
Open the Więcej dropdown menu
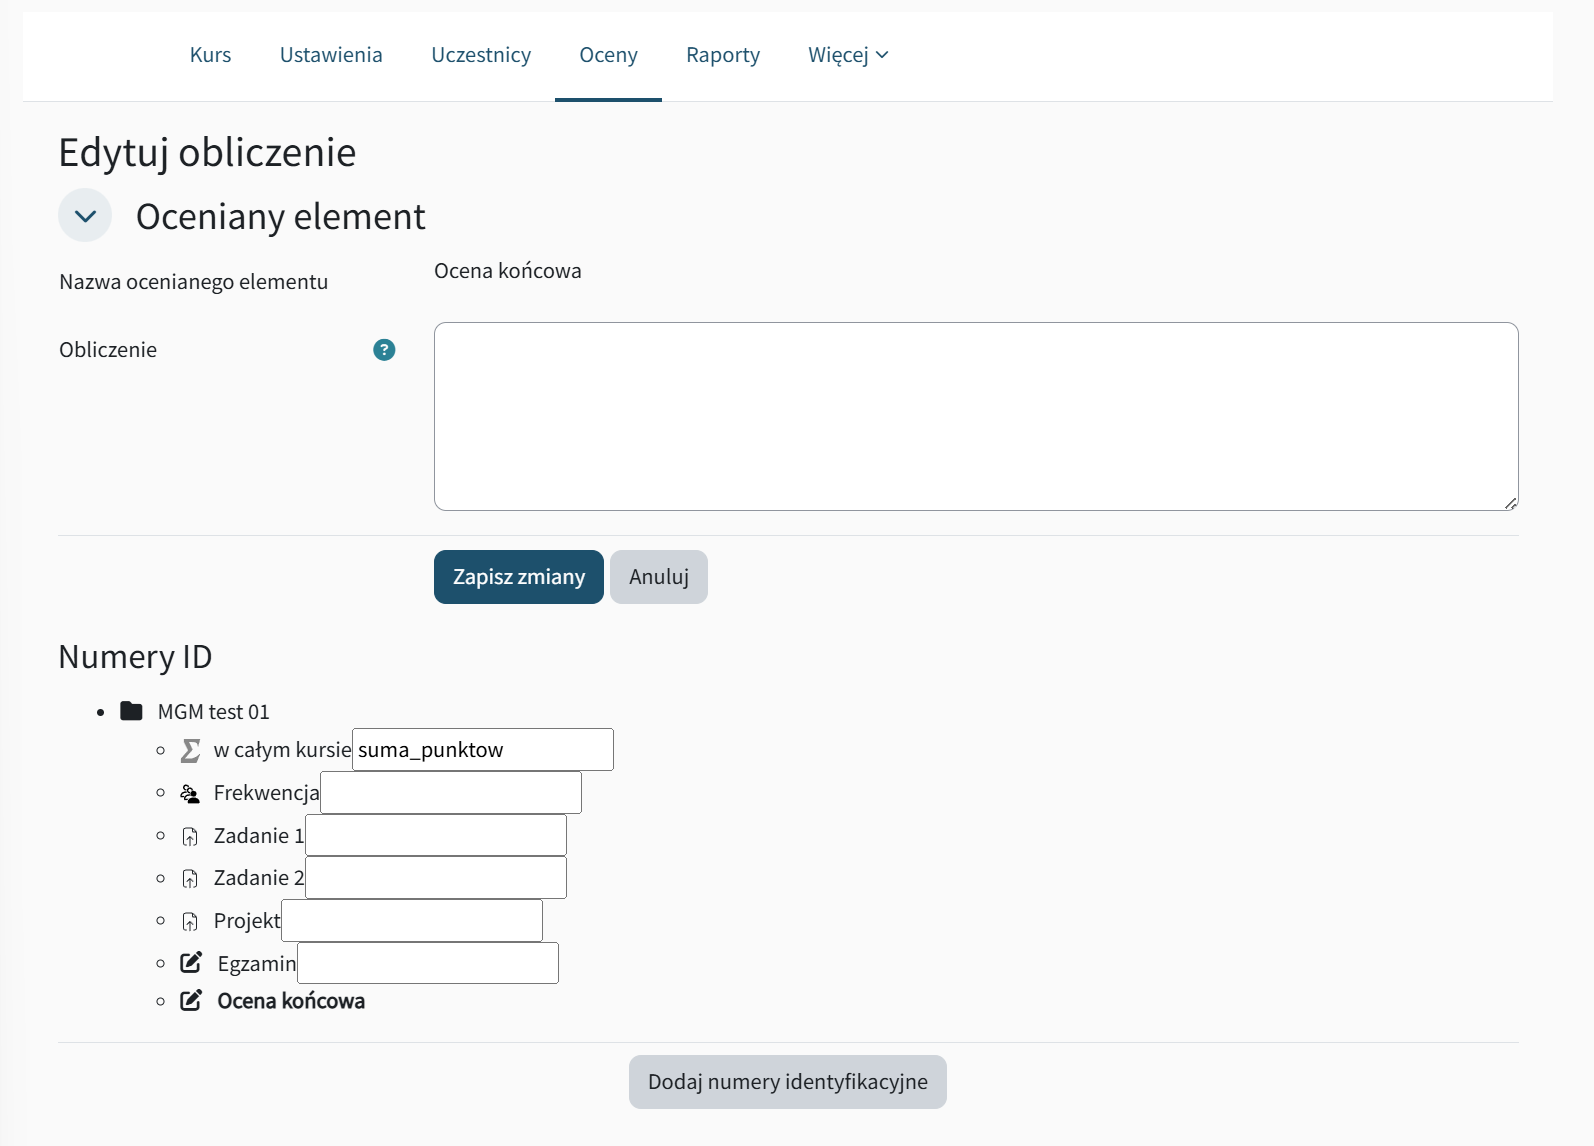[847, 55]
